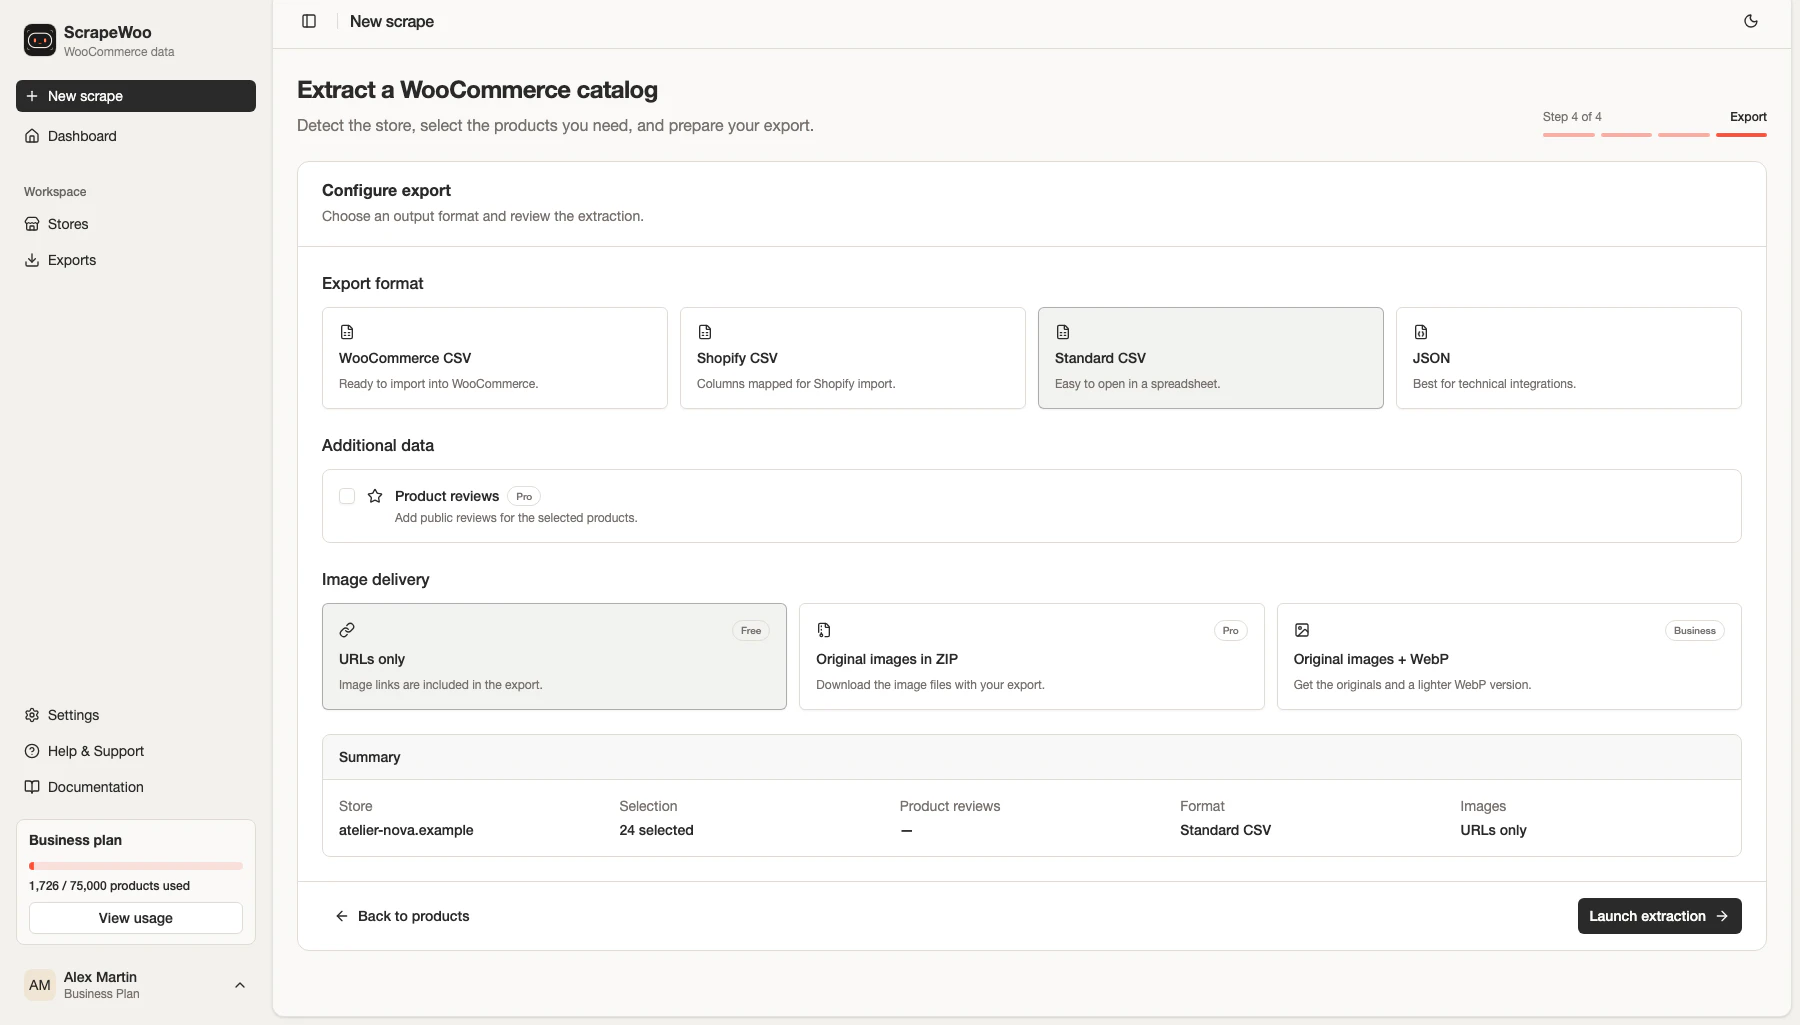Choose Original images in ZIP delivery

pyautogui.click(x=1031, y=656)
